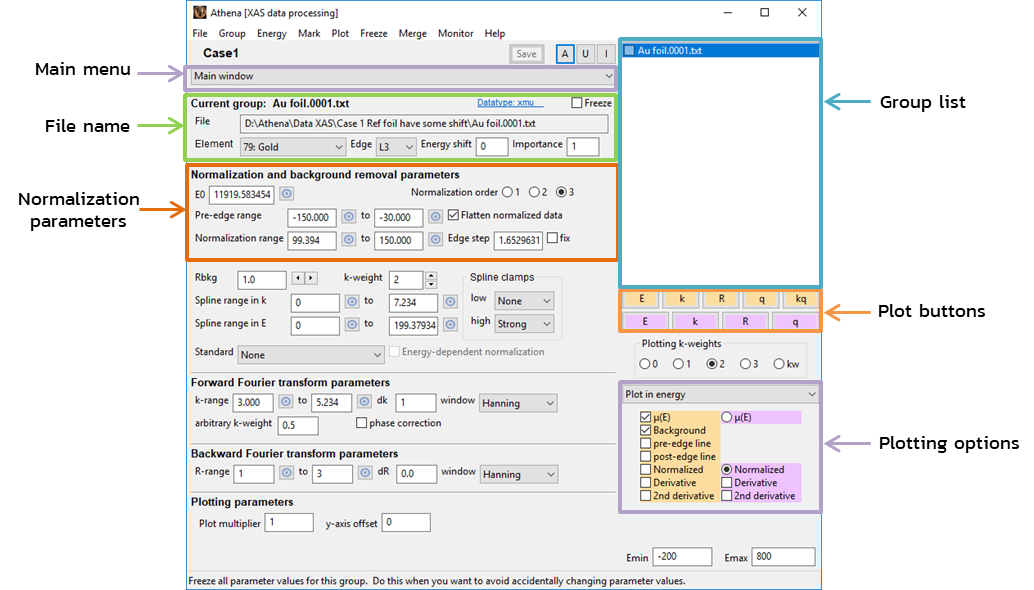Select plotting k-weight 3
Image resolution: width=1034 pixels, height=590 pixels.
[745, 364]
